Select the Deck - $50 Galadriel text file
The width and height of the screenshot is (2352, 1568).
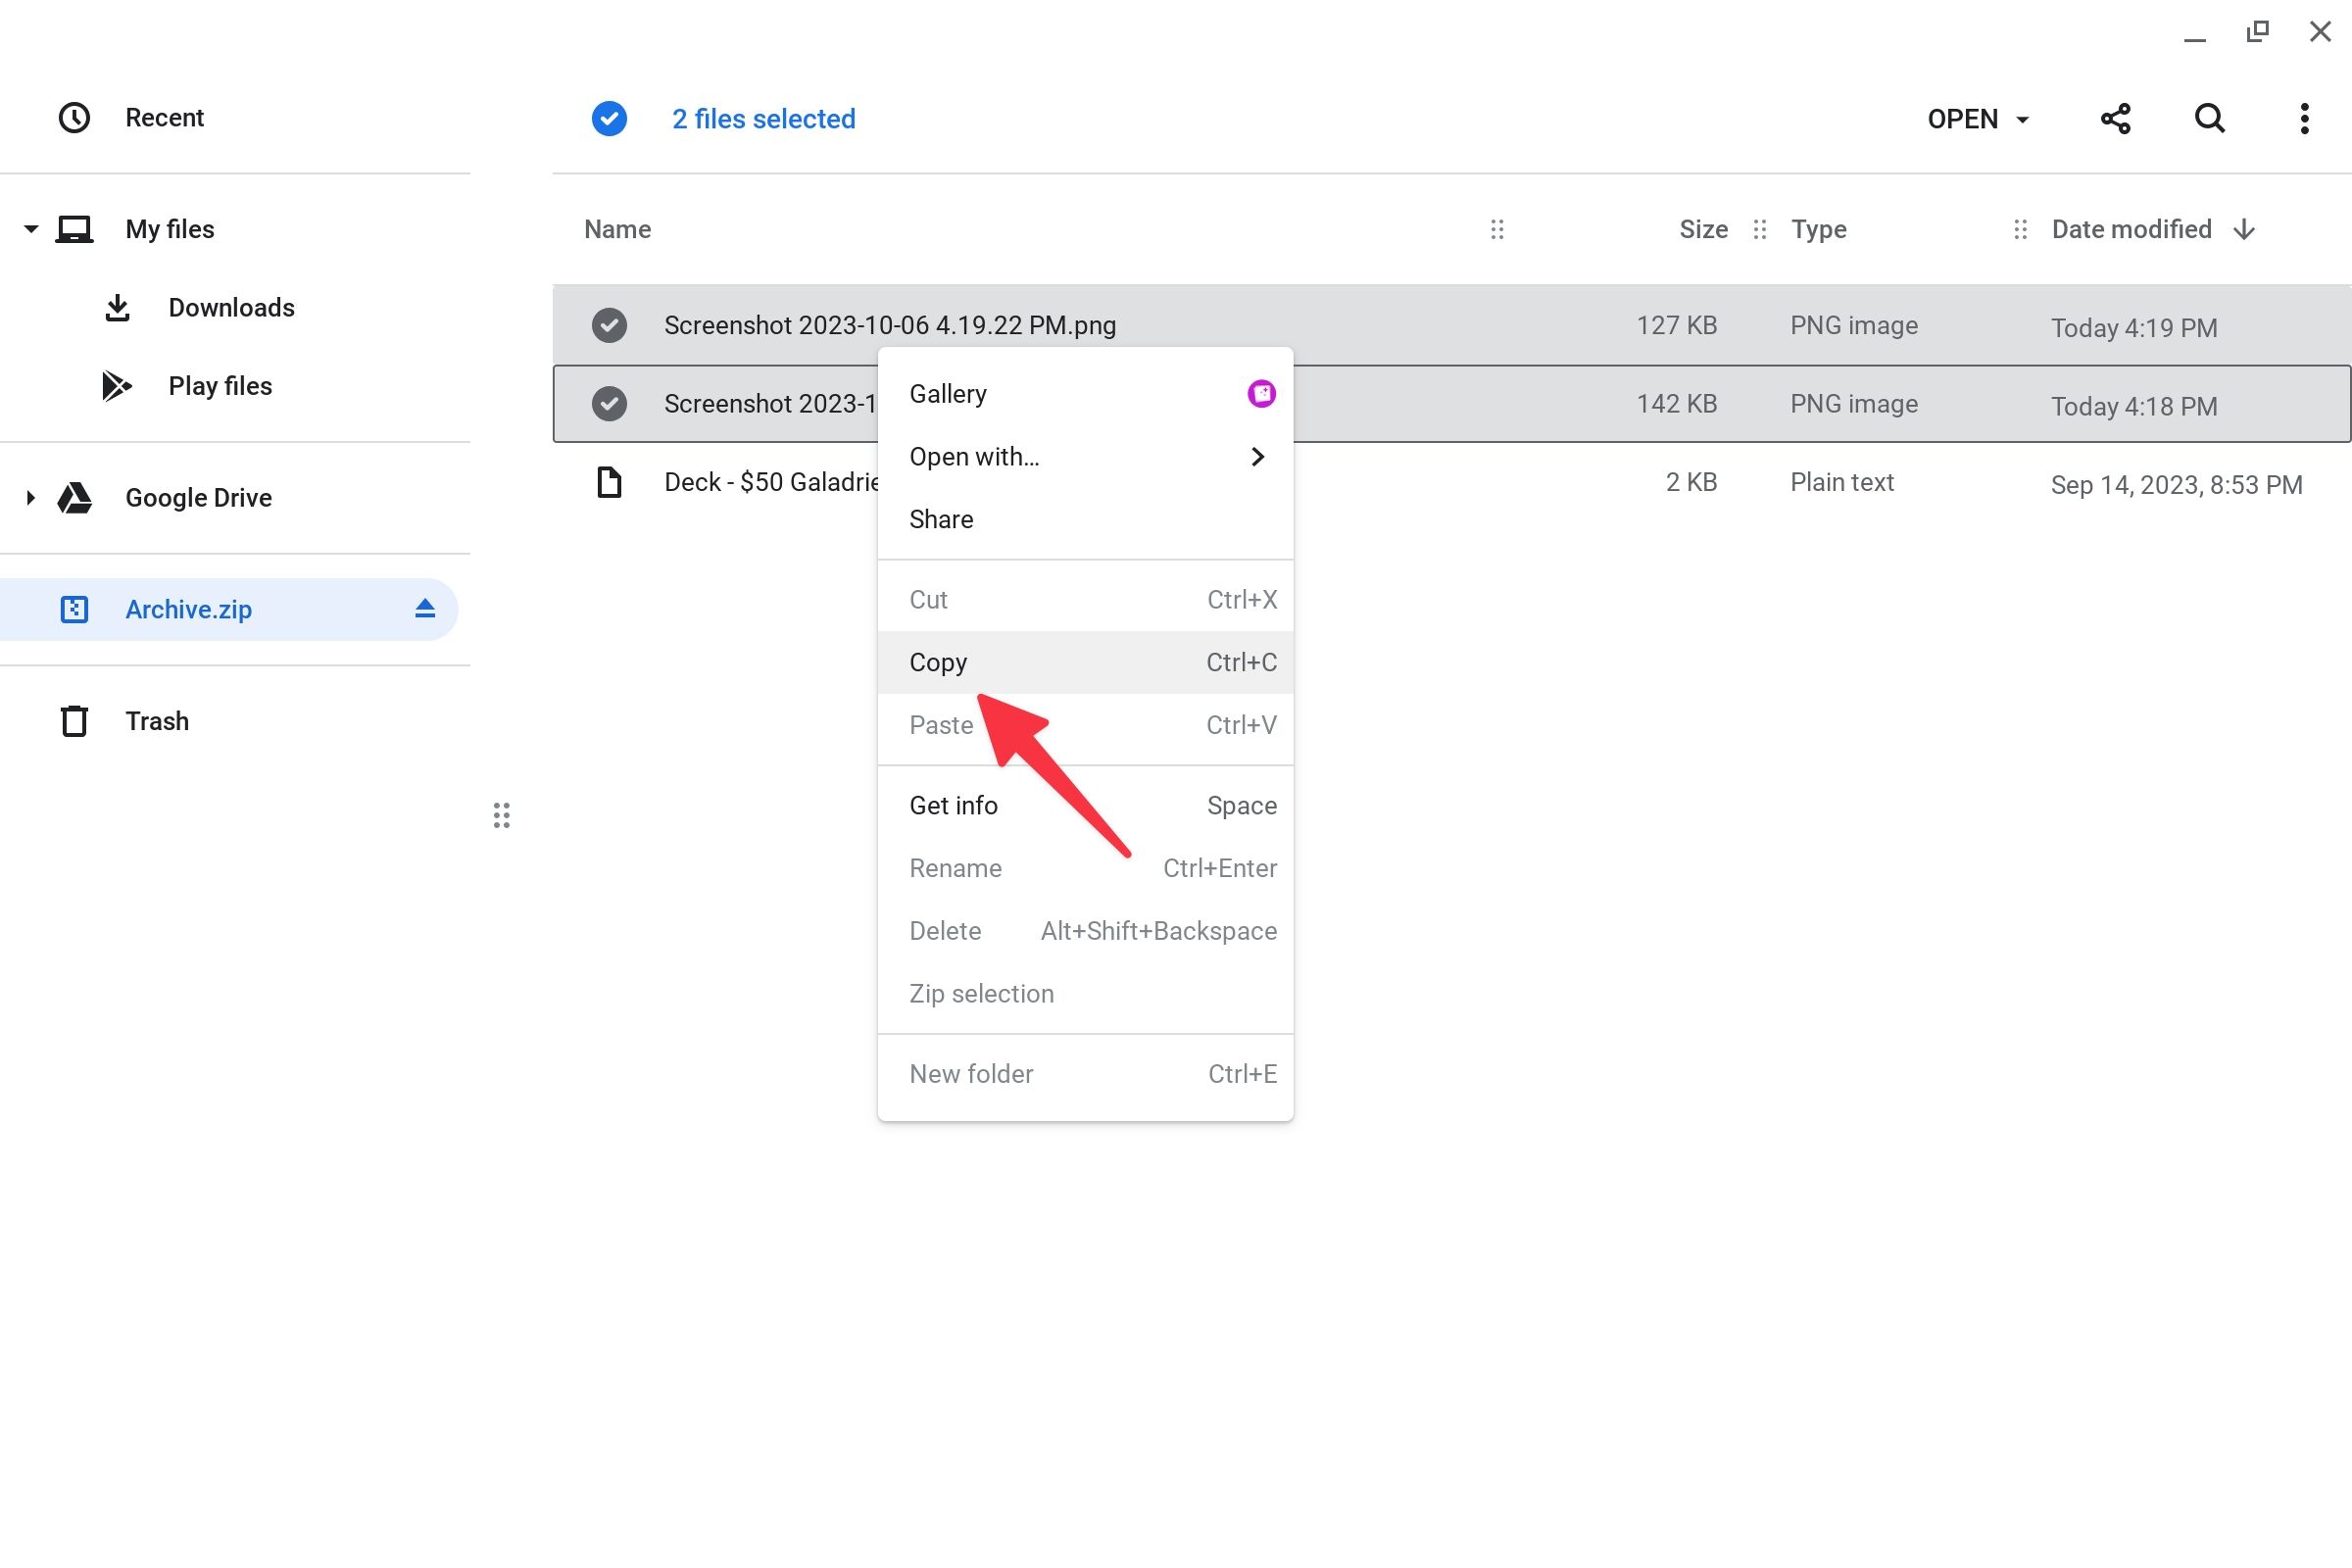[770, 481]
